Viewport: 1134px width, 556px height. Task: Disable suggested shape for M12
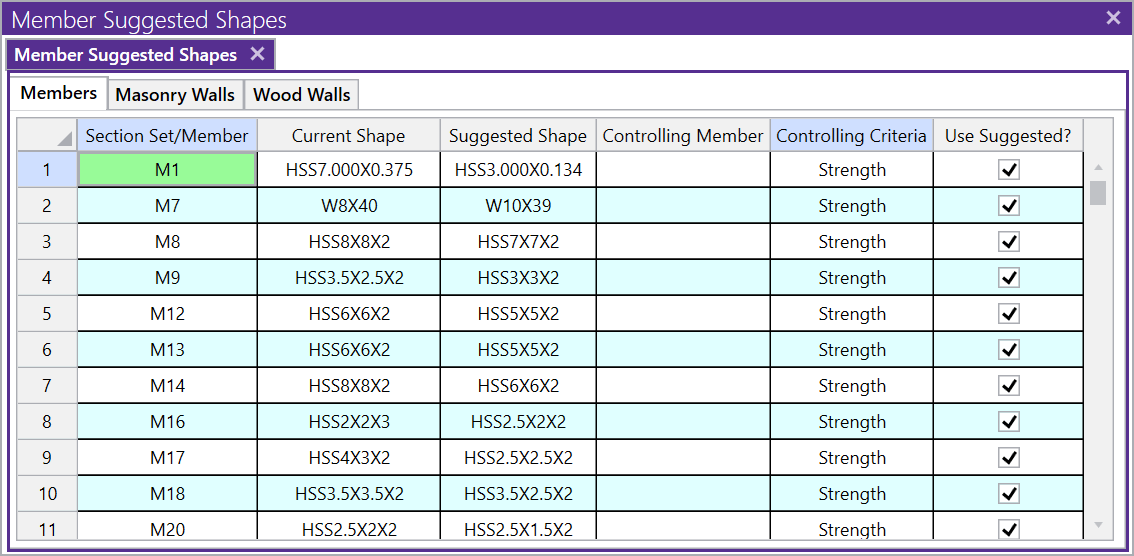click(x=1008, y=314)
